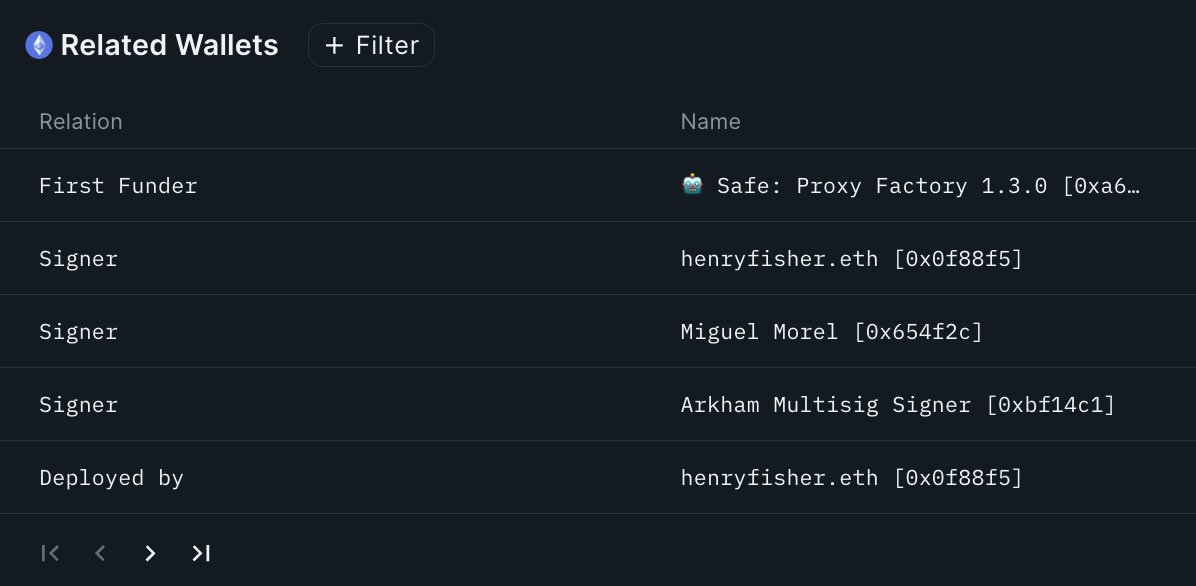Select the First Funder relation cell
Screen dimensions: 1196x586
[118, 186]
